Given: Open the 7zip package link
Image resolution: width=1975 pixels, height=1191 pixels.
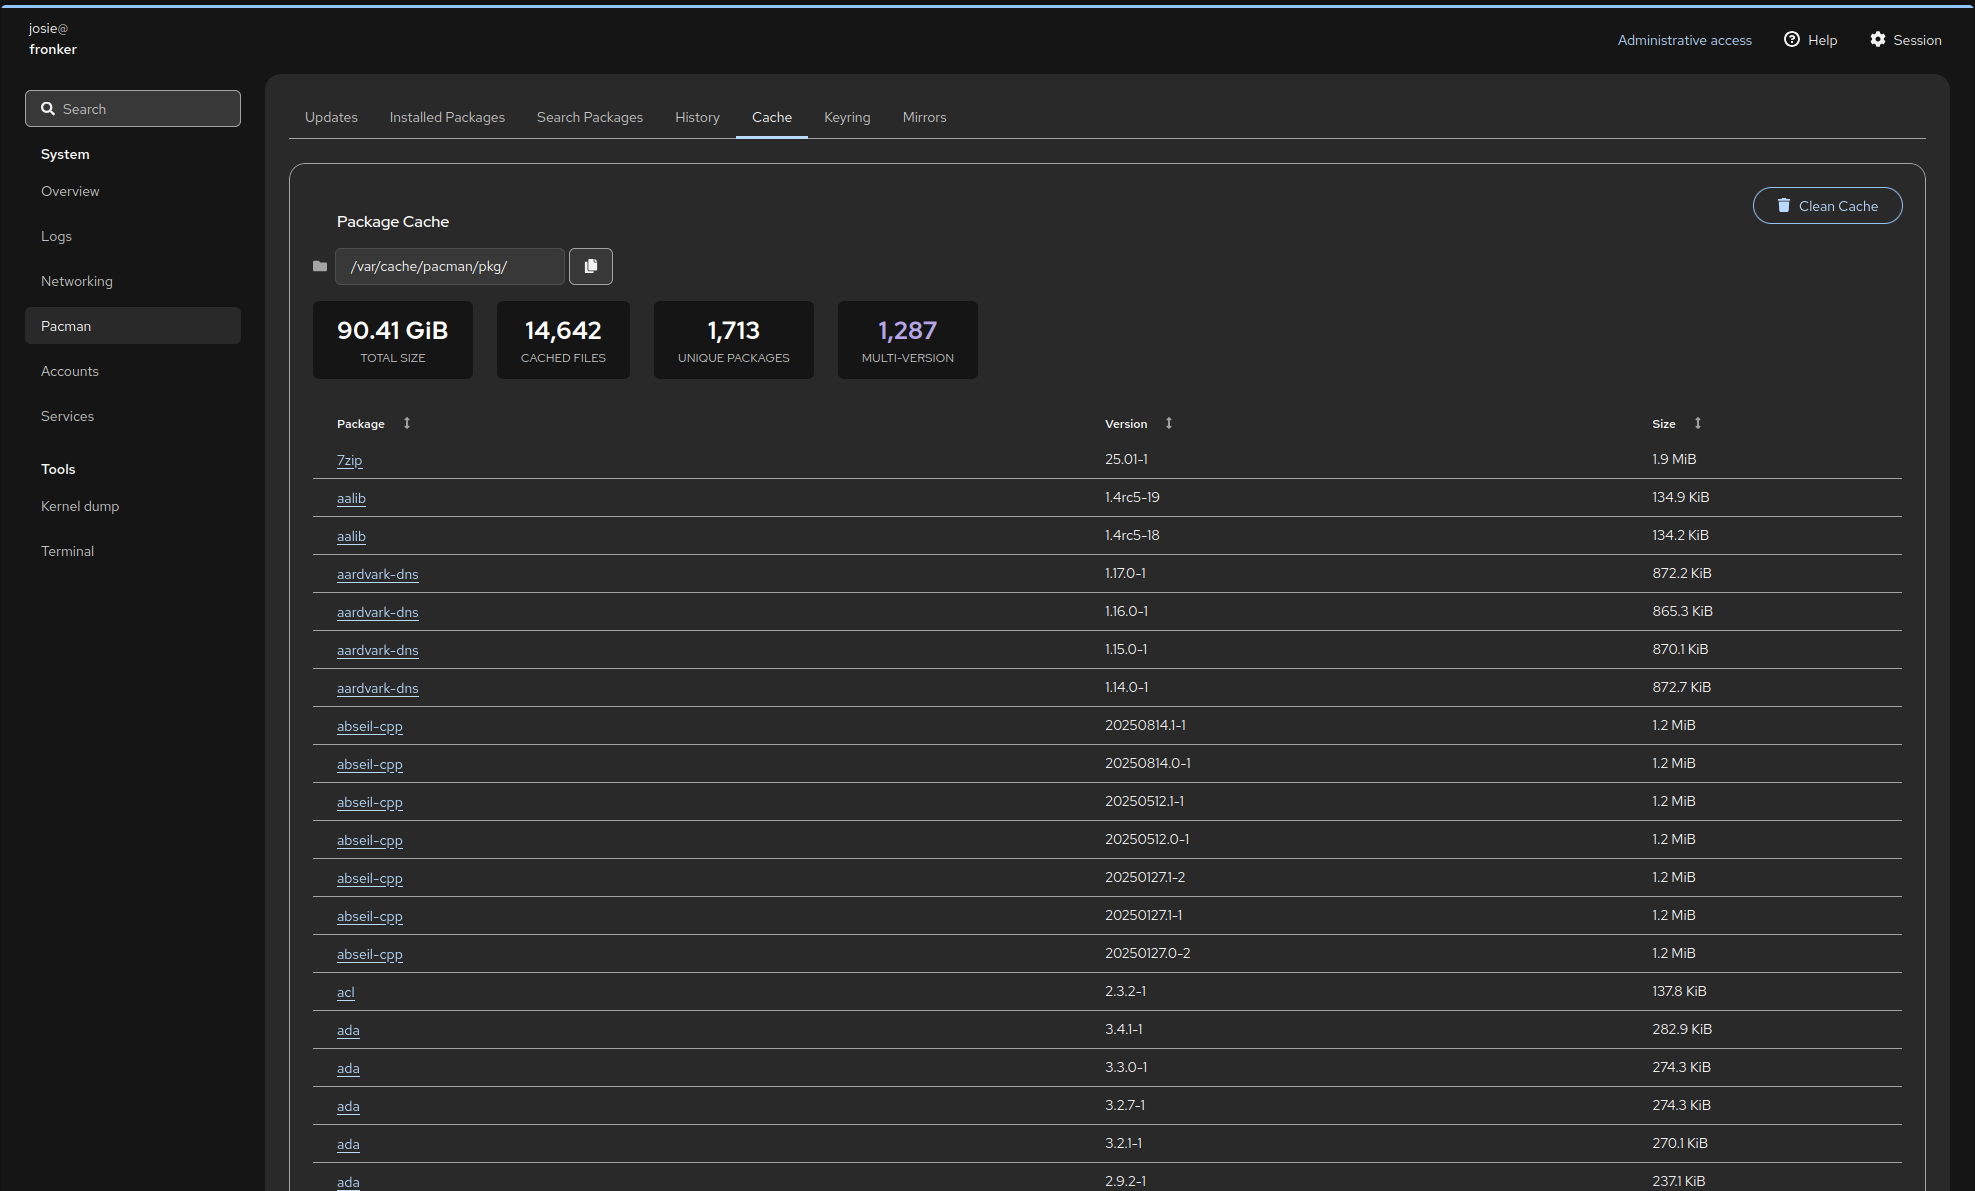Looking at the screenshot, I should pyautogui.click(x=349, y=460).
